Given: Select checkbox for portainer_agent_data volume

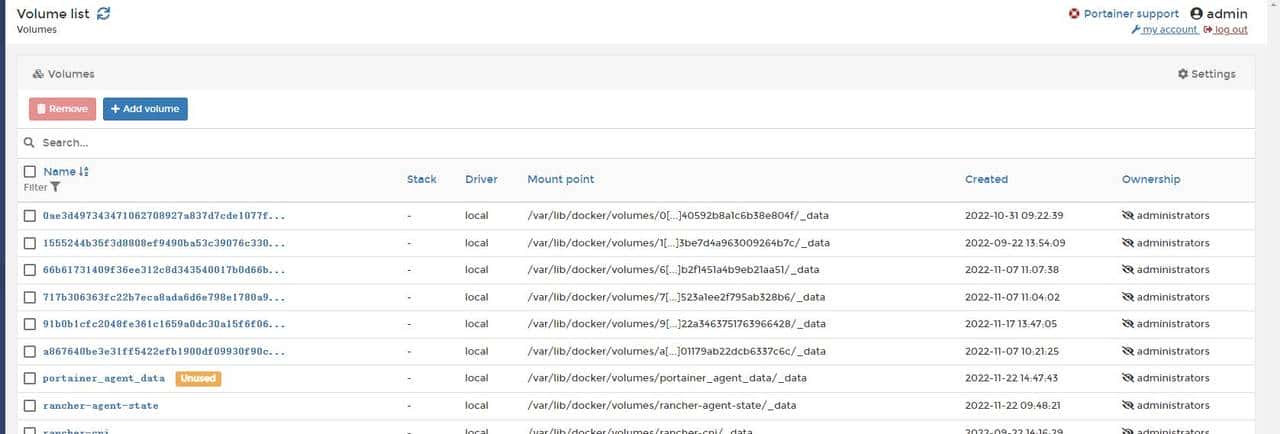Looking at the screenshot, I should pyautogui.click(x=30, y=378).
